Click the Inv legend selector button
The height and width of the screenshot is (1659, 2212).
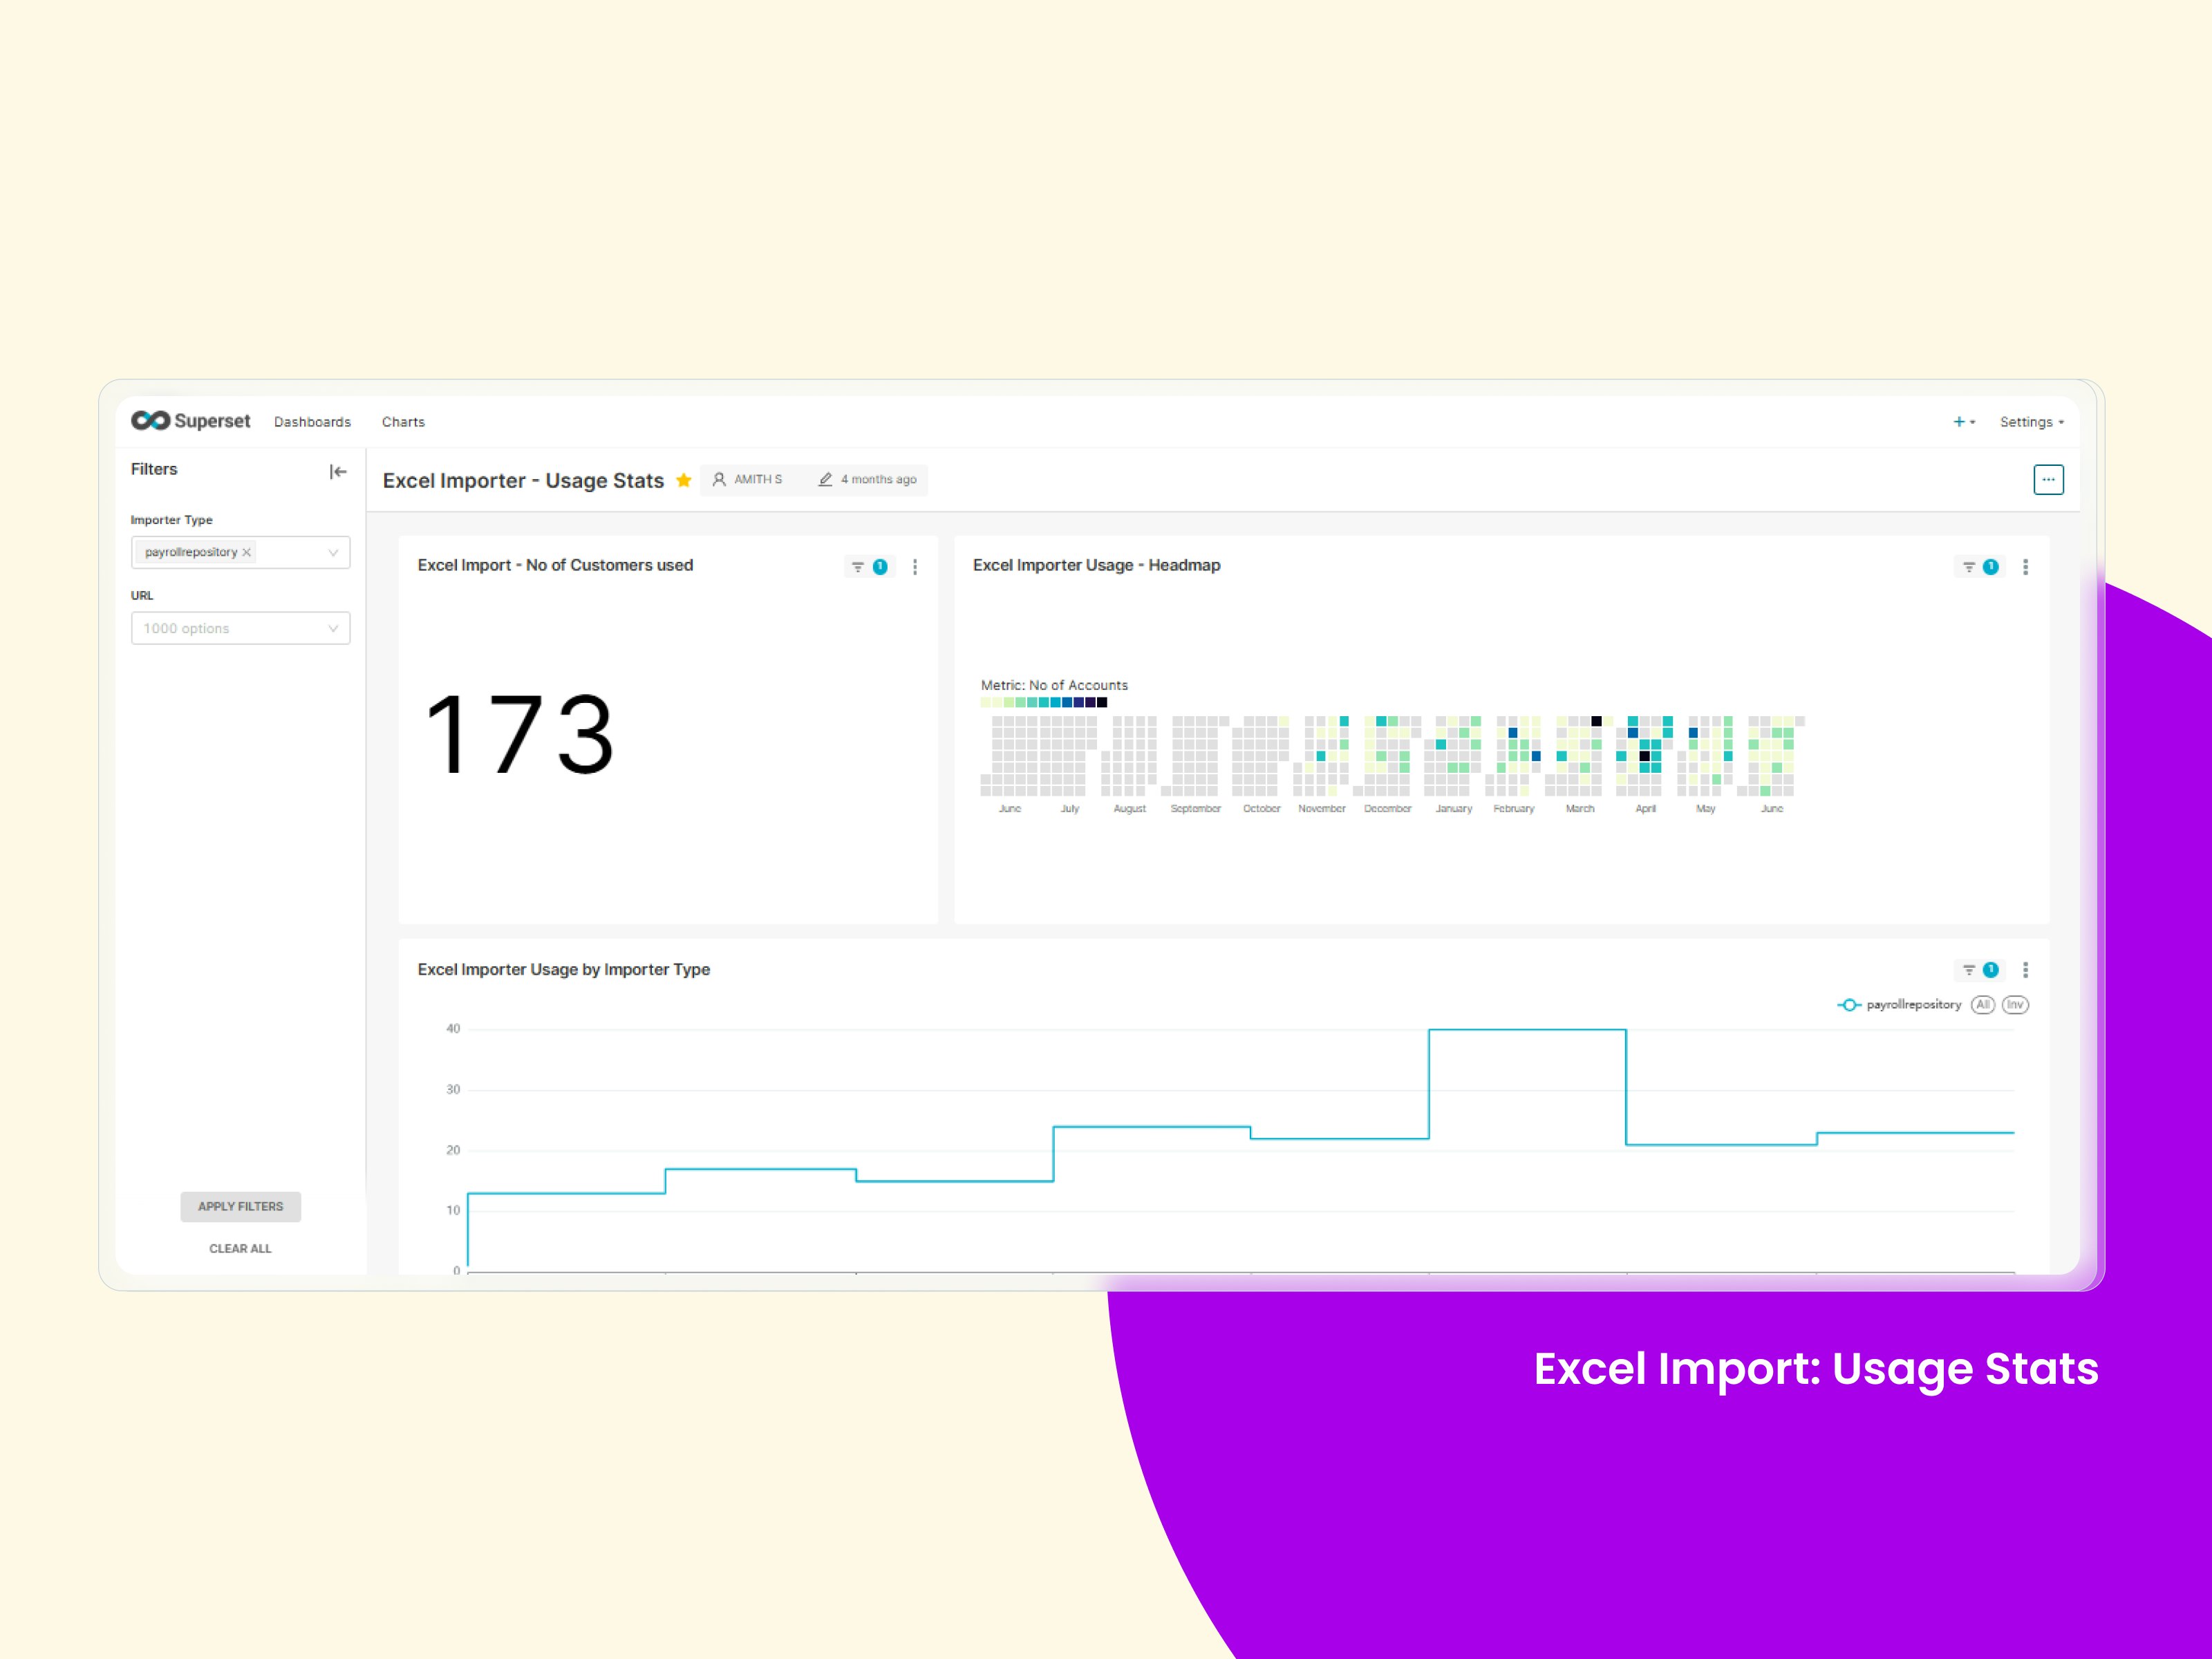coord(2015,1005)
